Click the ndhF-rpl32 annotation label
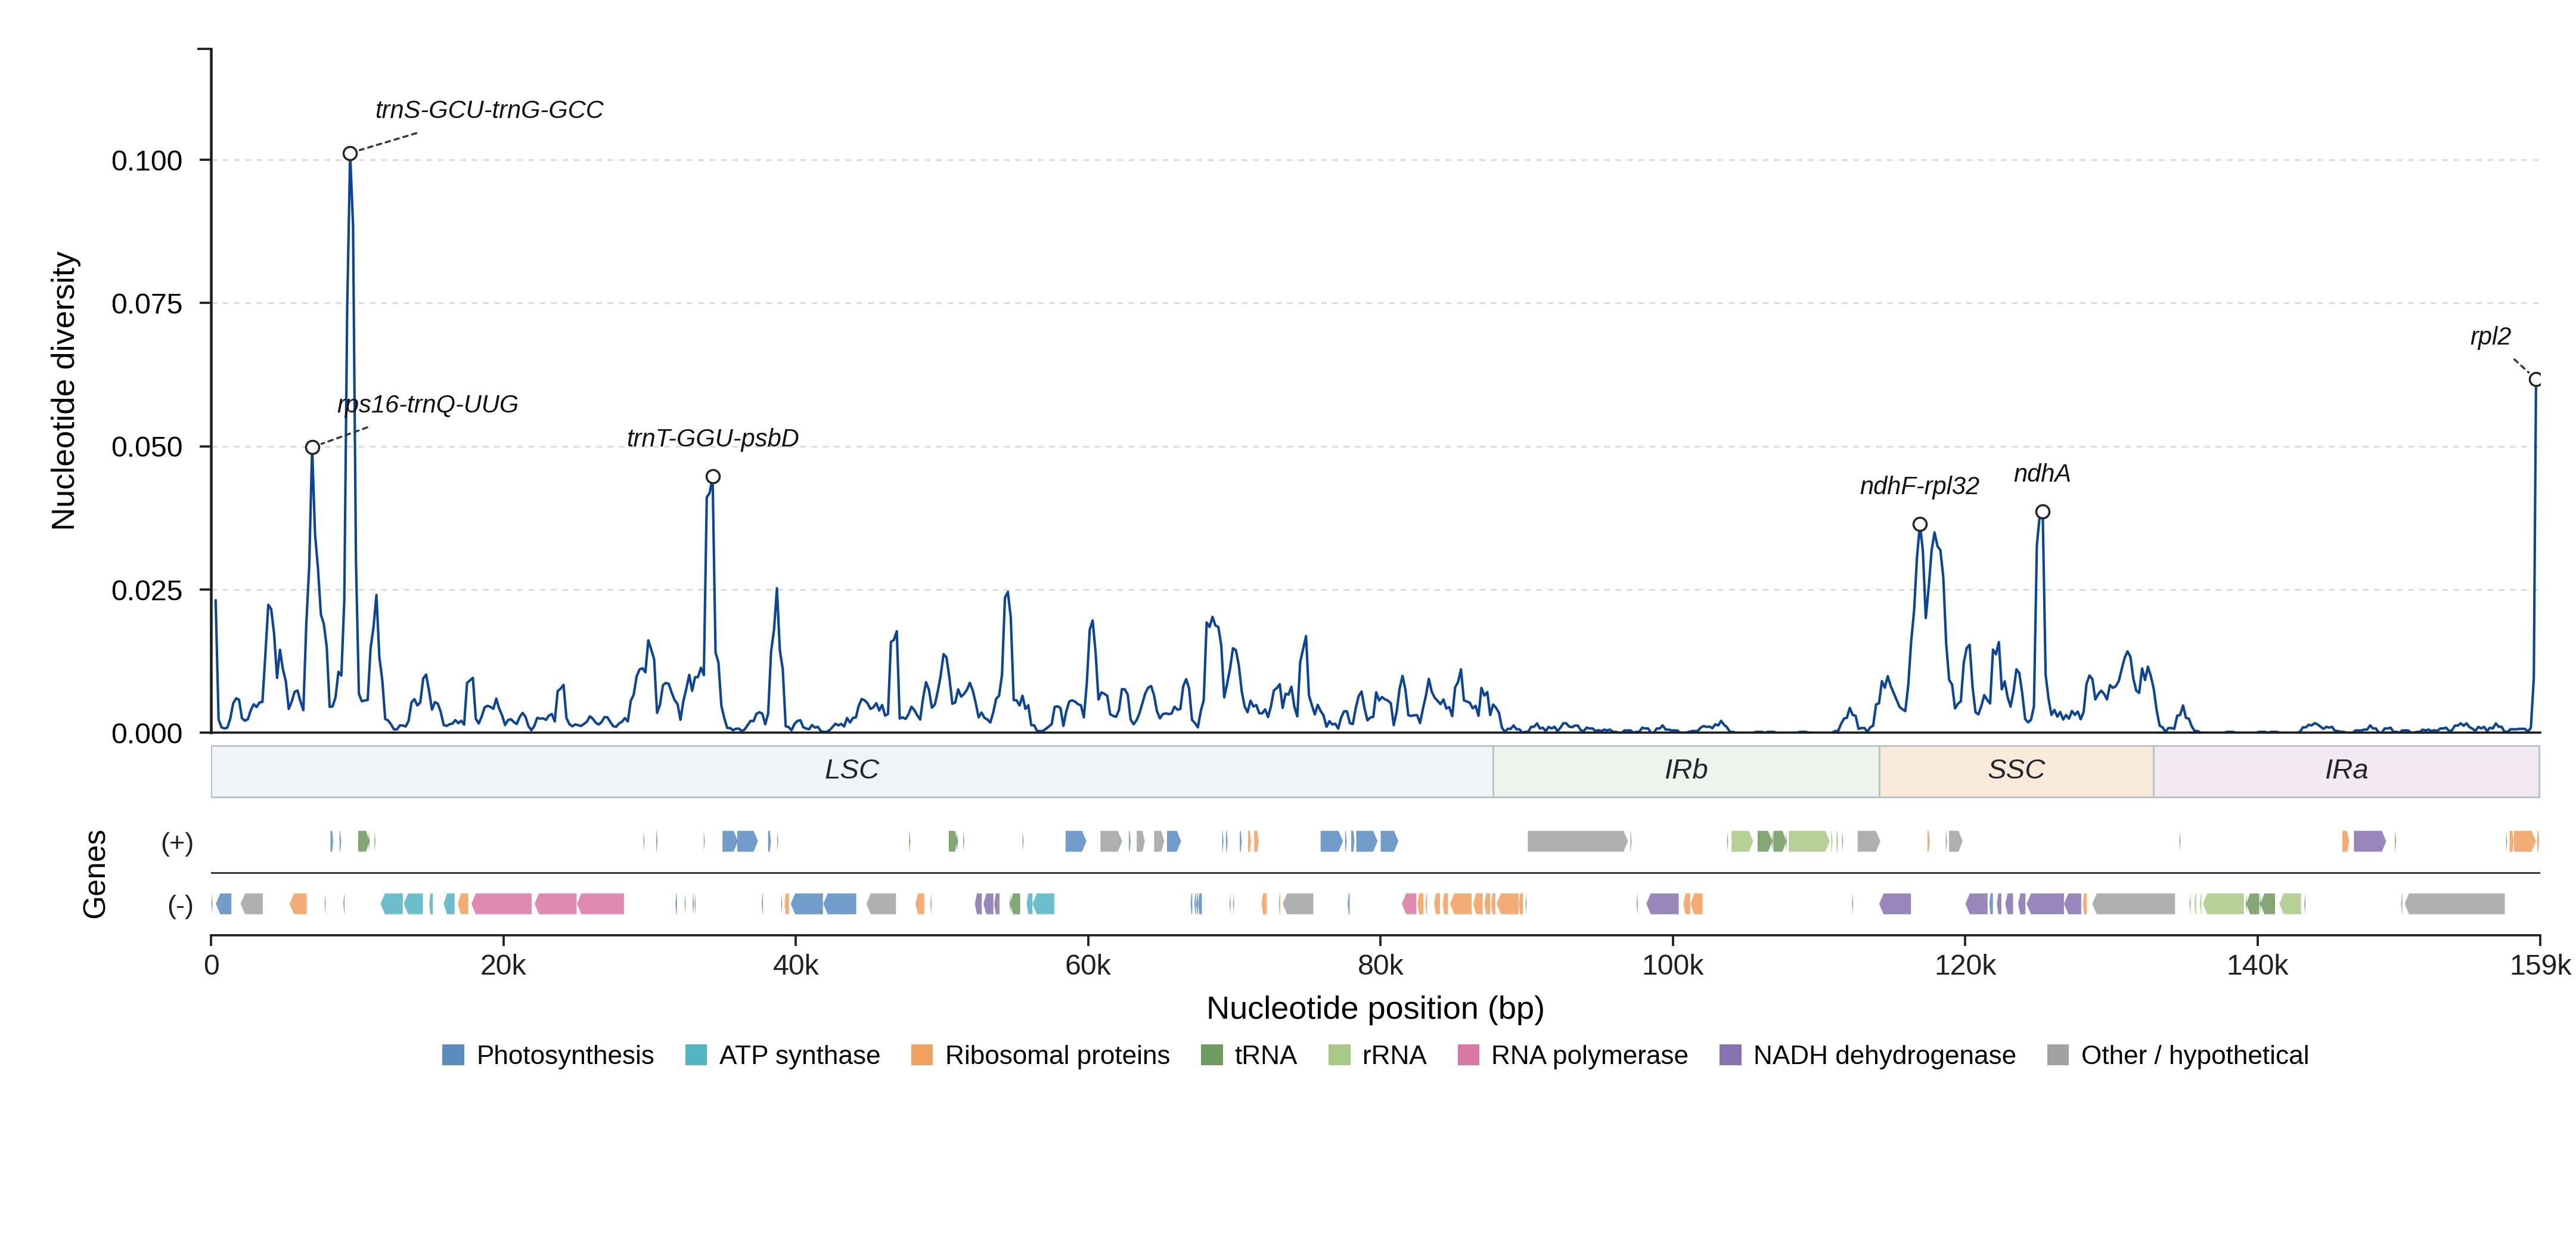This screenshot has width=2576, height=1253. coord(1919,486)
